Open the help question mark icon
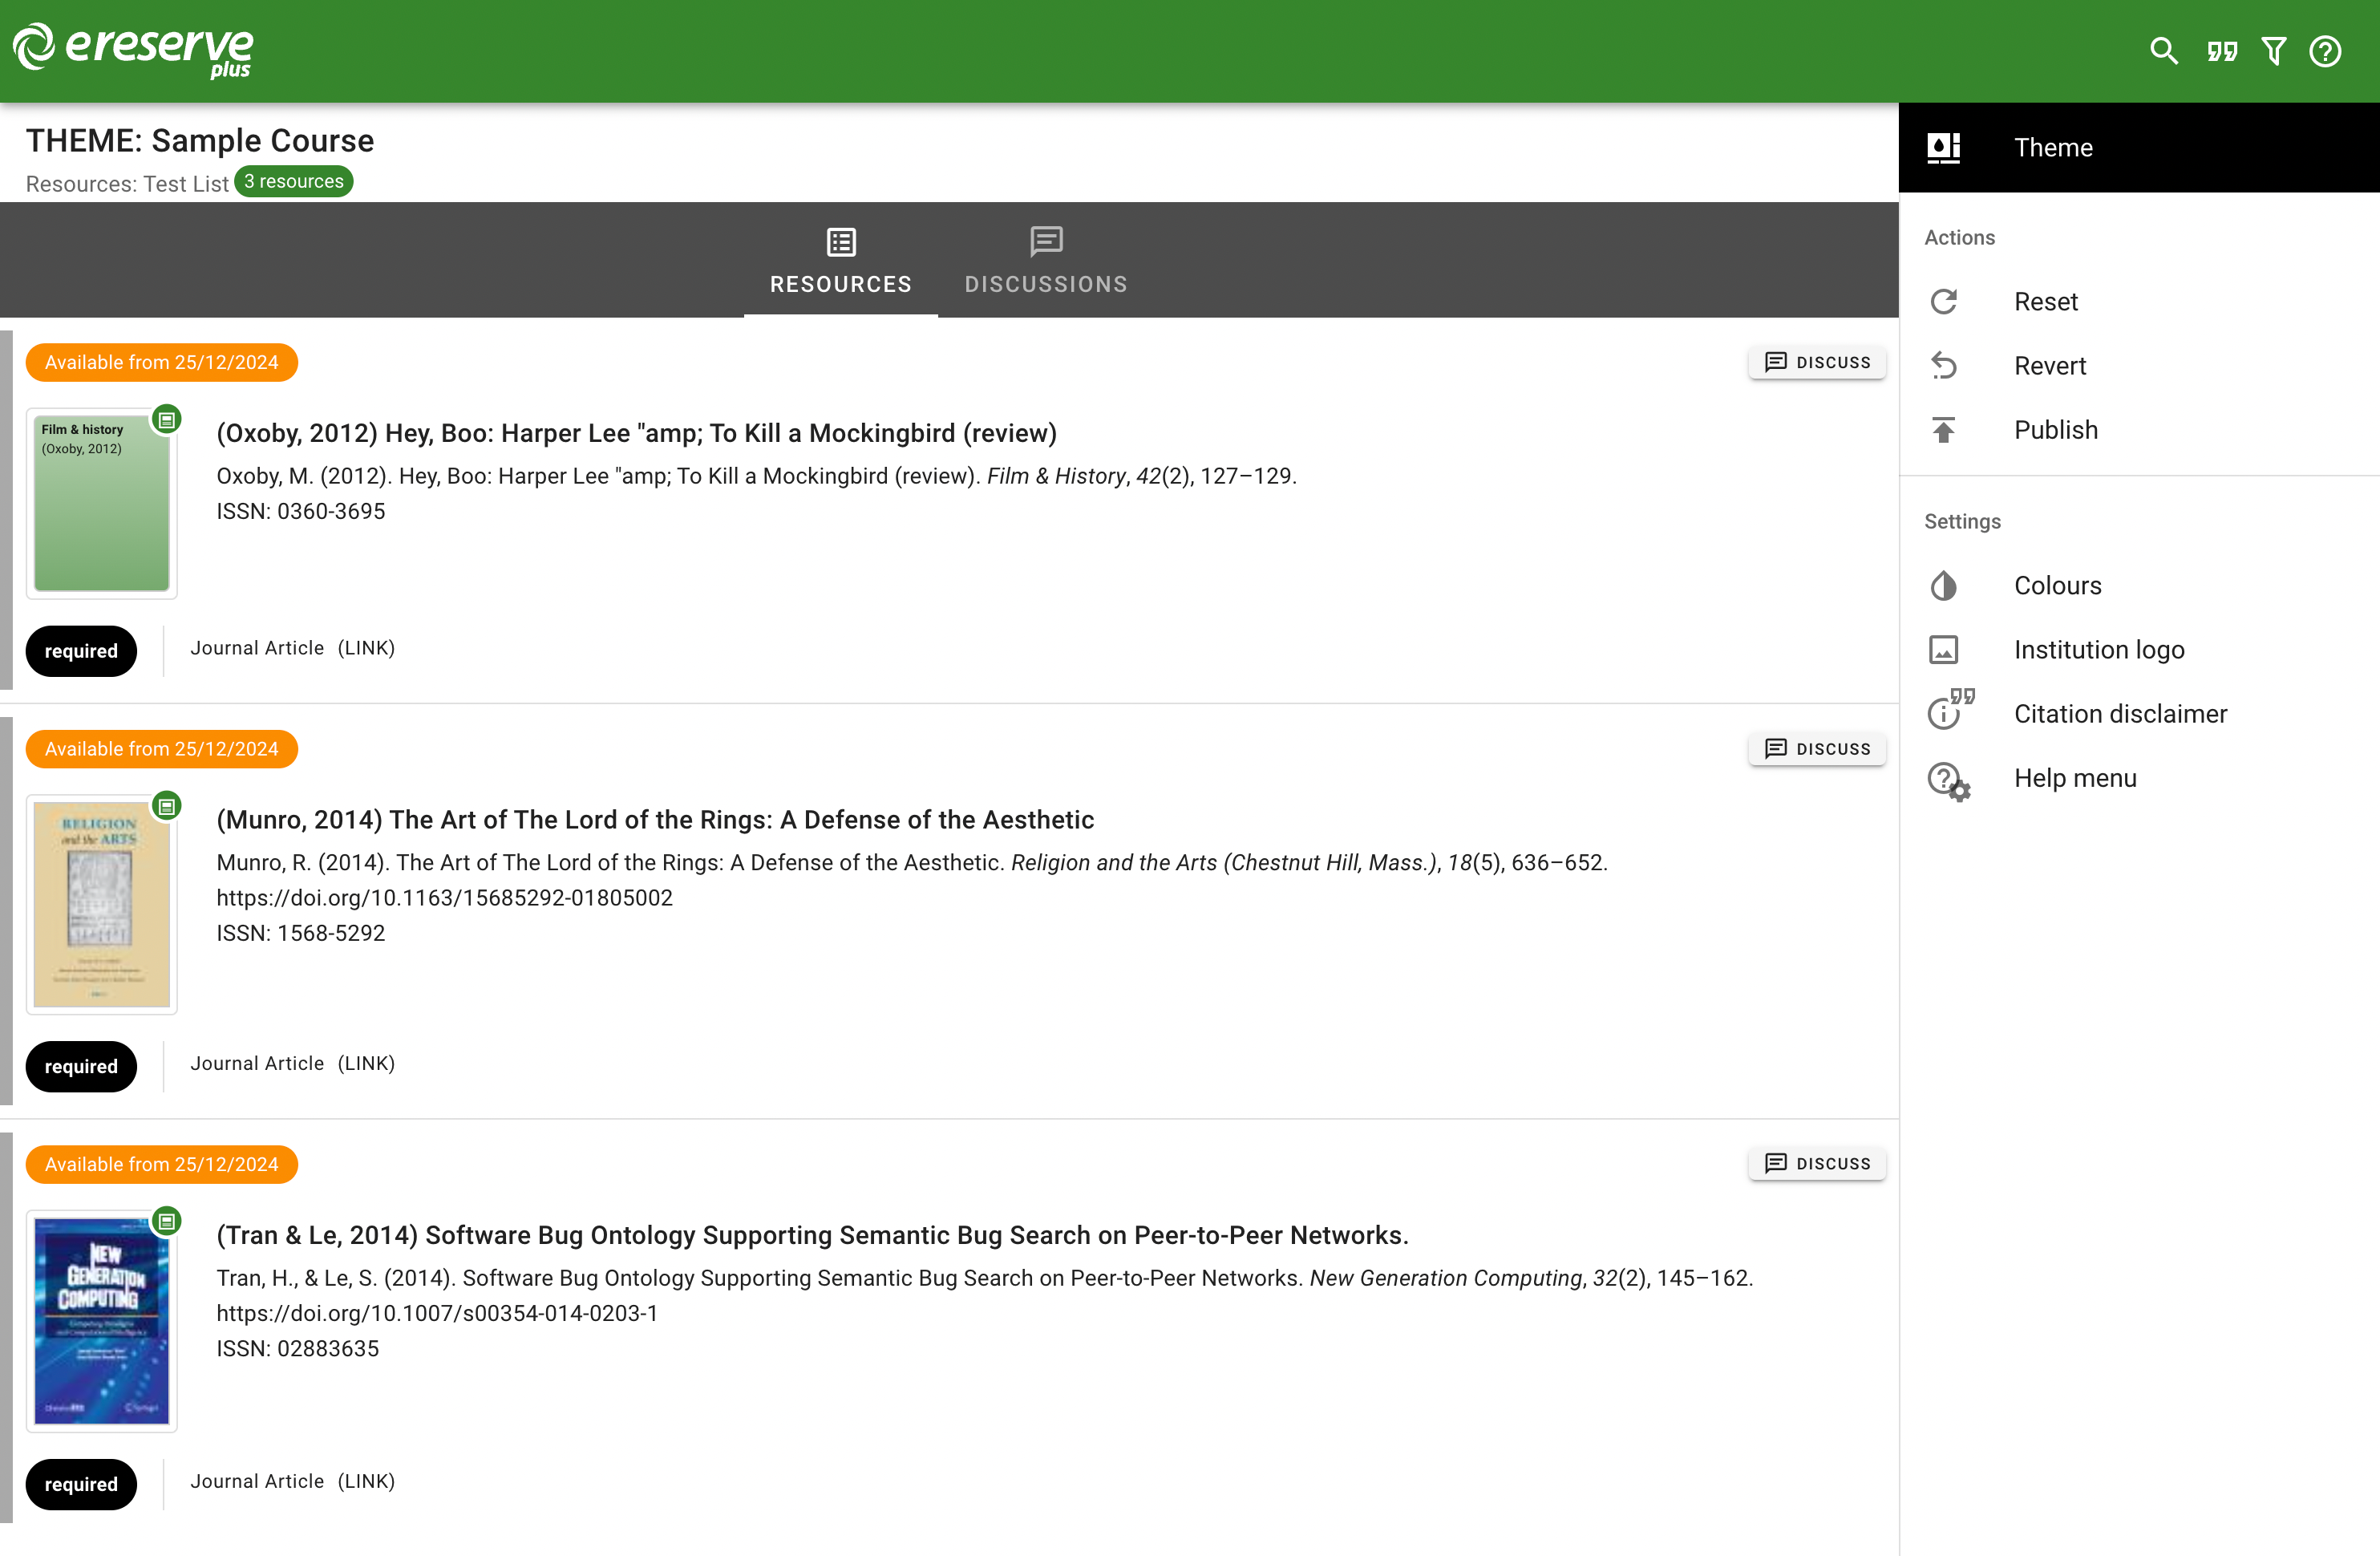 pos(2325,51)
